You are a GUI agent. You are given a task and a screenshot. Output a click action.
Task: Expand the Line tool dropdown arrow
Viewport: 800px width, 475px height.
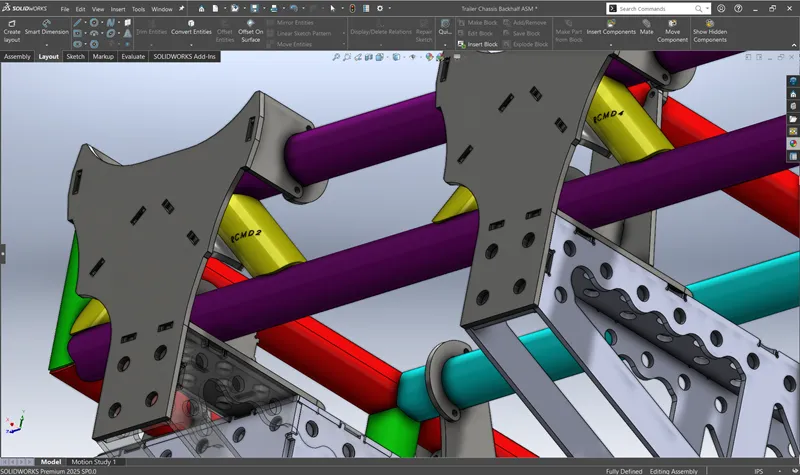point(85,22)
